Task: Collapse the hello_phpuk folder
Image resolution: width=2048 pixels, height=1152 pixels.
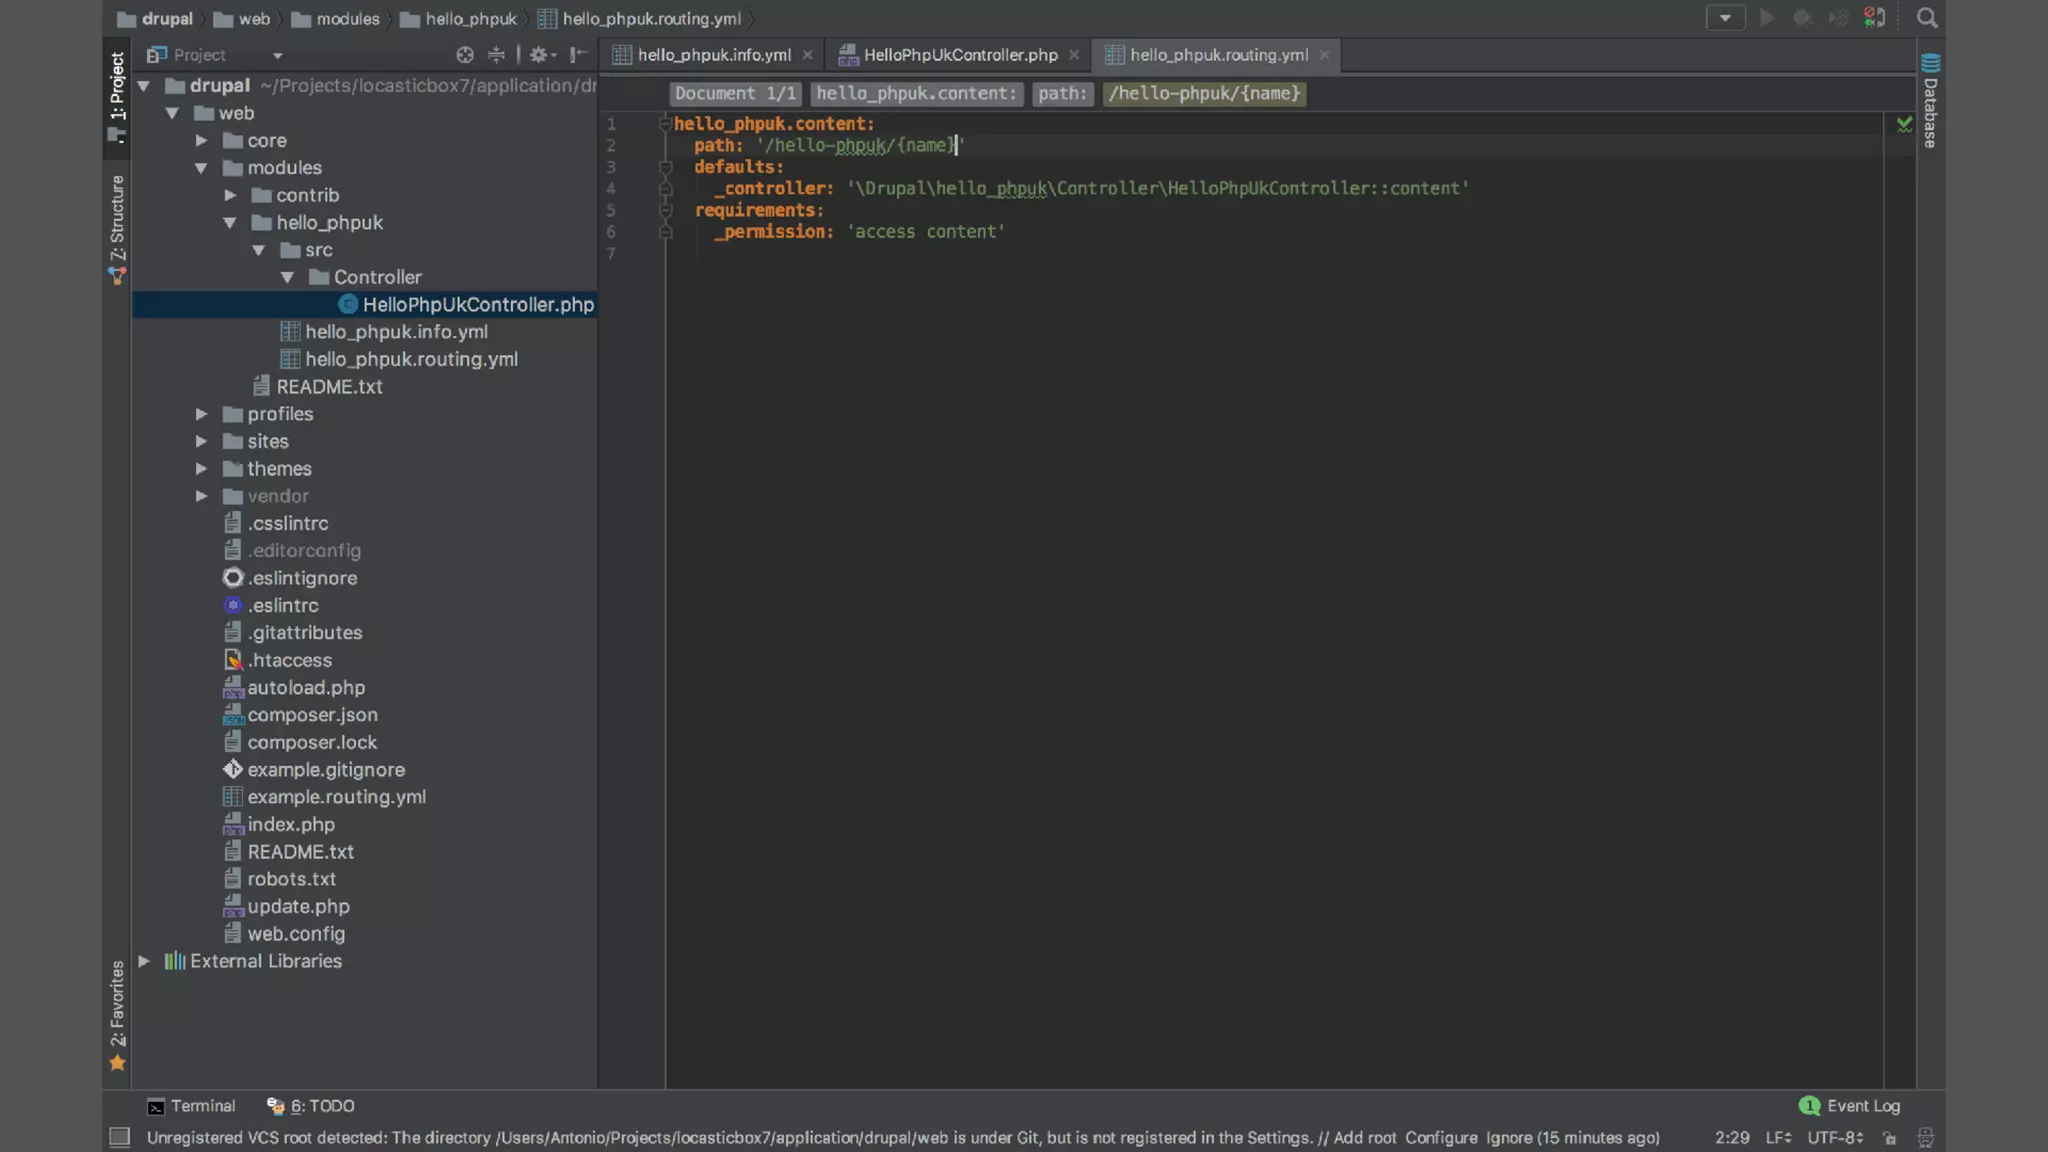Action: point(230,223)
